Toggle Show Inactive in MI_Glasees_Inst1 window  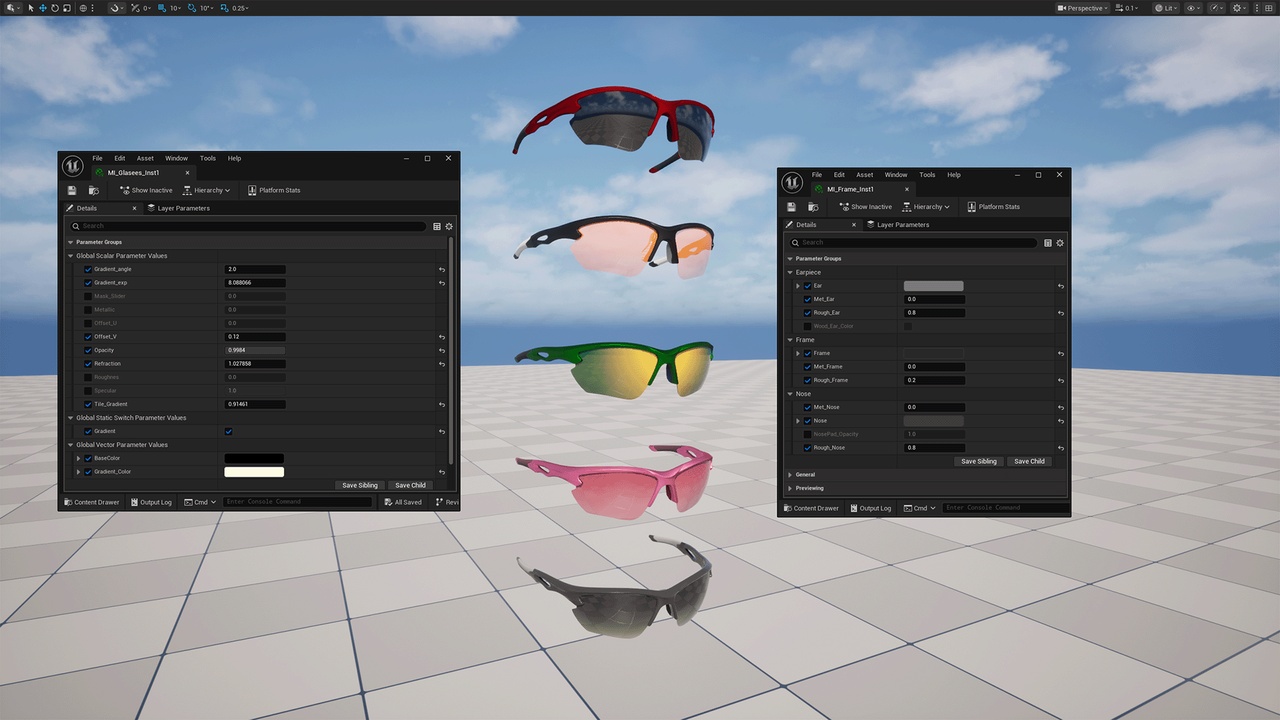point(146,190)
